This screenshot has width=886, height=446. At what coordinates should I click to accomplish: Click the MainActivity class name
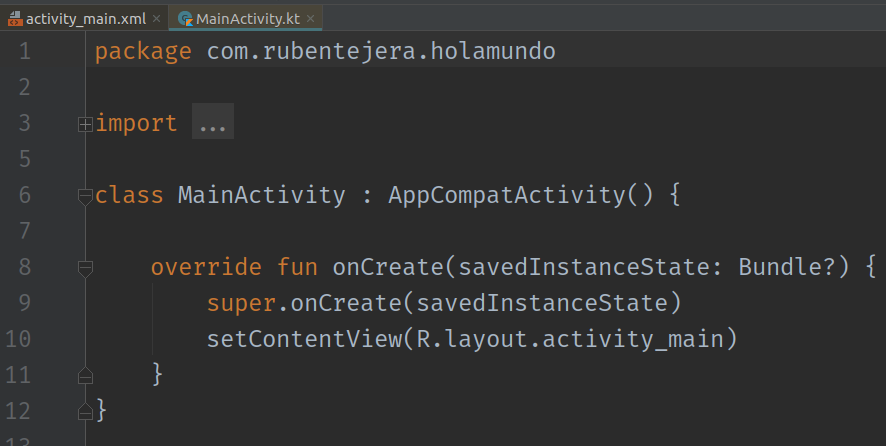(x=262, y=195)
